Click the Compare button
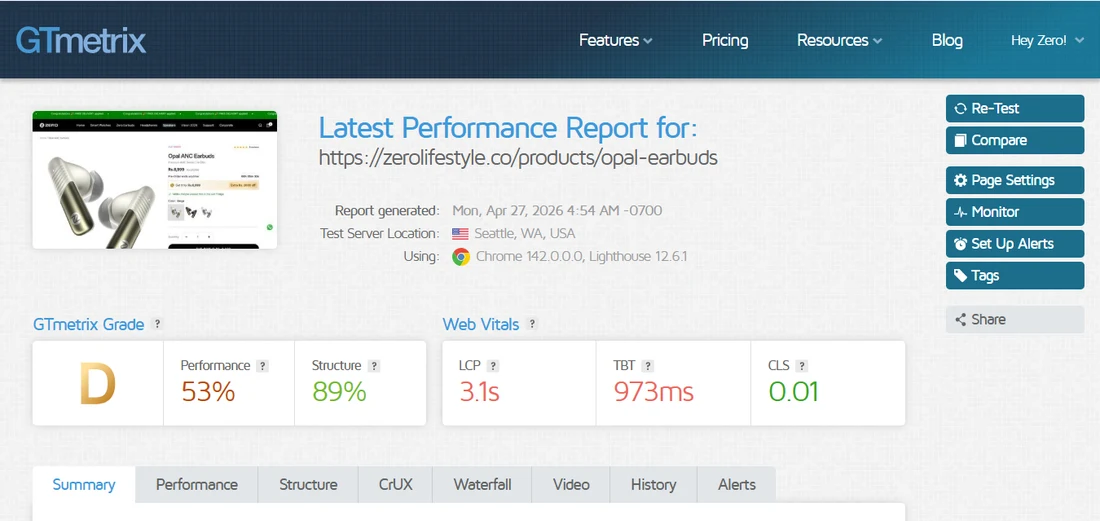The width and height of the screenshot is (1100, 521). (1014, 140)
